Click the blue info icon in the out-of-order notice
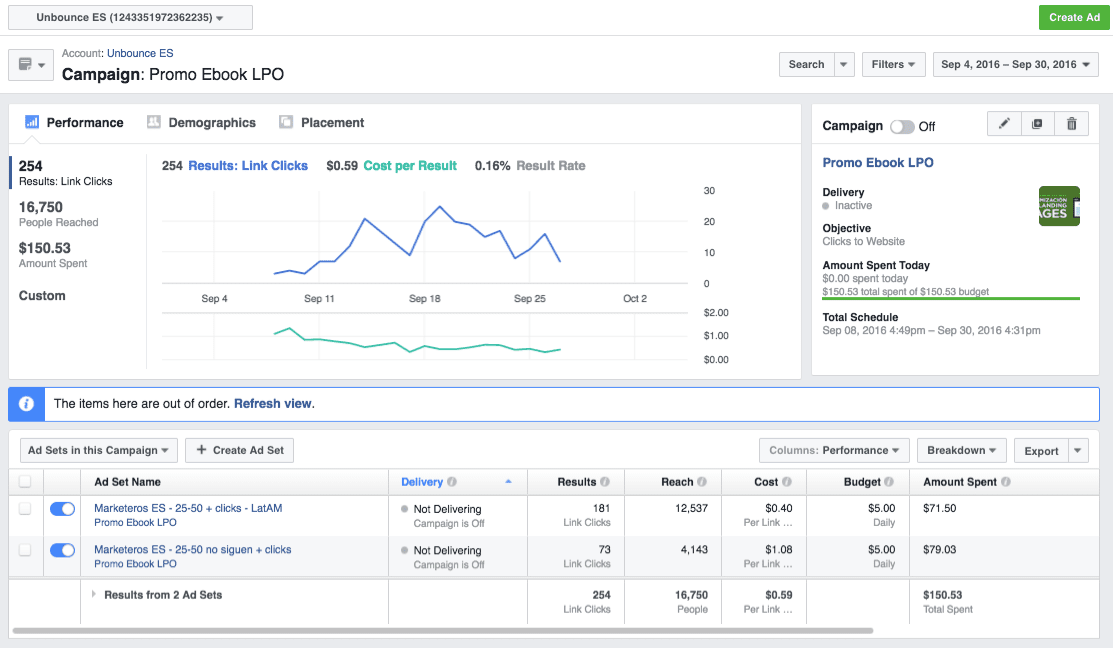 point(26,404)
